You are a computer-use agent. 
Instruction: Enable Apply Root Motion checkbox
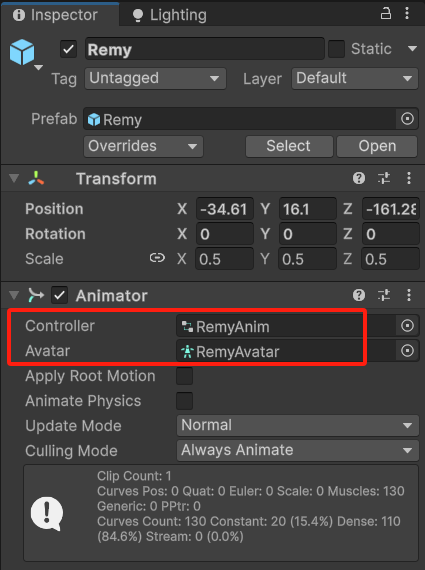click(184, 376)
